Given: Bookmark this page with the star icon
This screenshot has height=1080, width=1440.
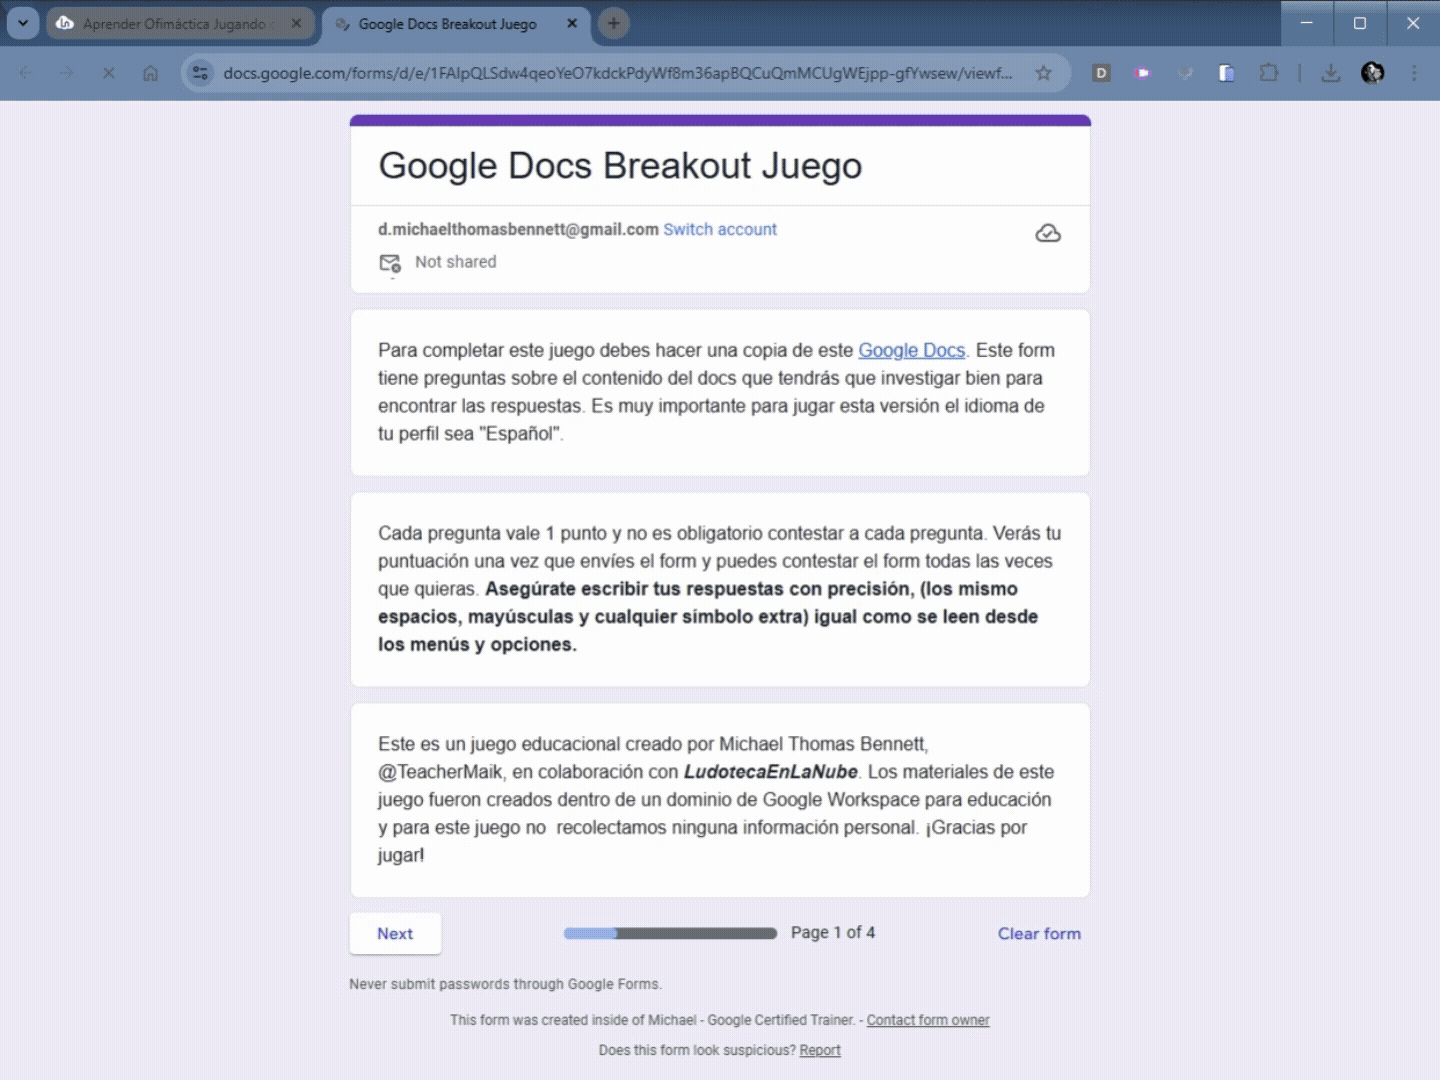Looking at the screenshot, I should (x=1043, y=73).
